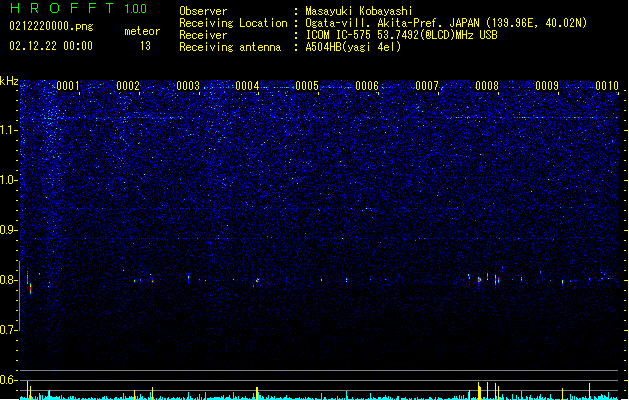The width and height of the screenshot is (629, 400).
Task: Click time marker 0004
Action: 247,86
